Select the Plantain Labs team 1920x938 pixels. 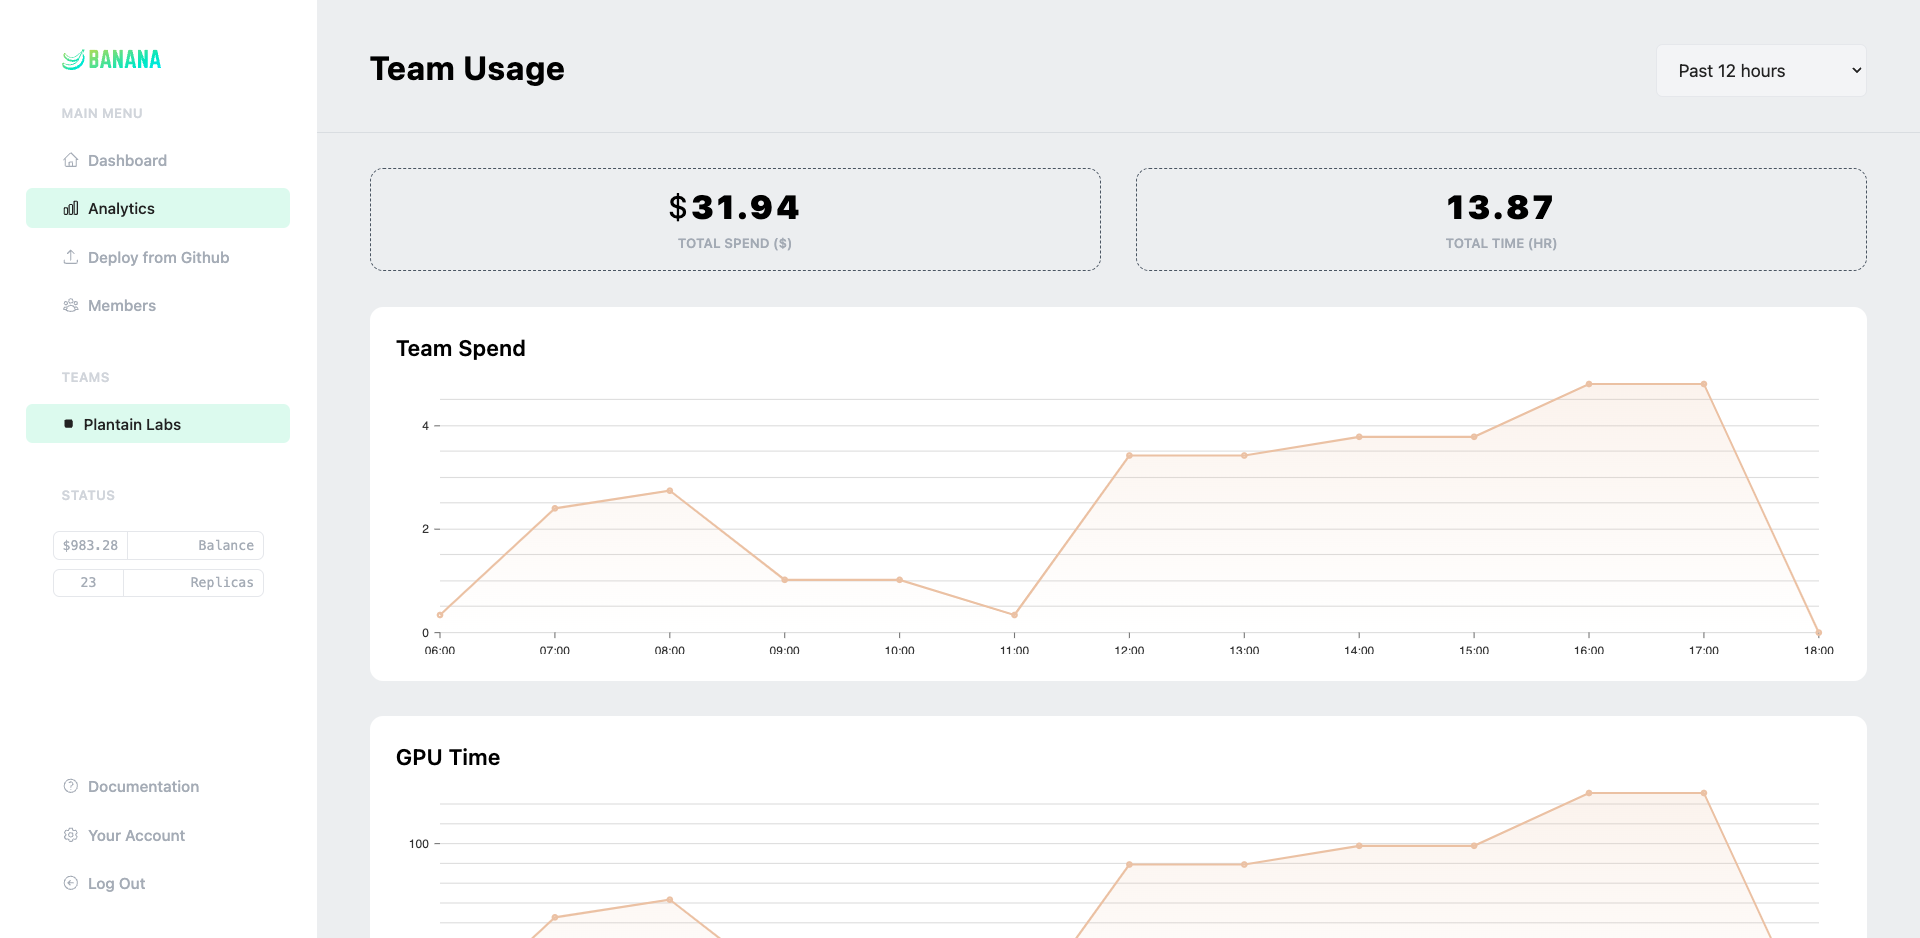[x=158, y=424]
